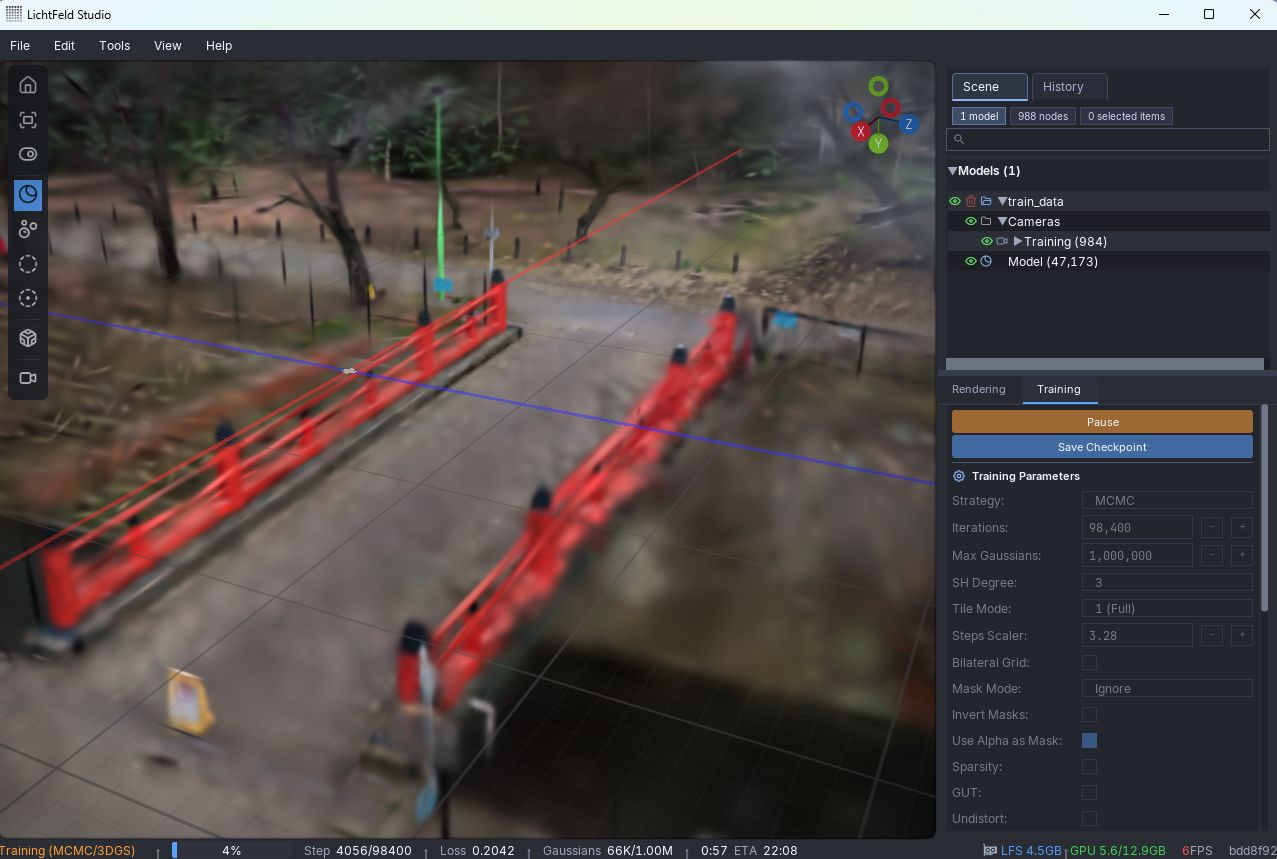
Task: Click the Save Checkpoint button
Action: coord(1102,447)
